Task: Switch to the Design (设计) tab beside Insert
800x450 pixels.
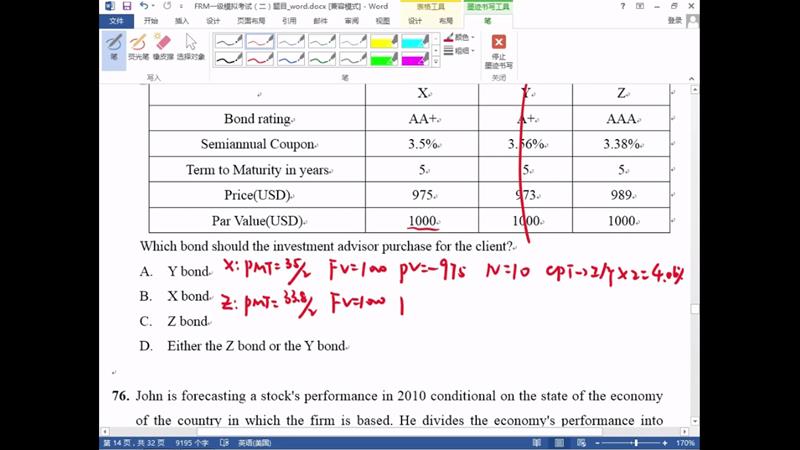Action: pyautogui.click(x=213, y=21)
